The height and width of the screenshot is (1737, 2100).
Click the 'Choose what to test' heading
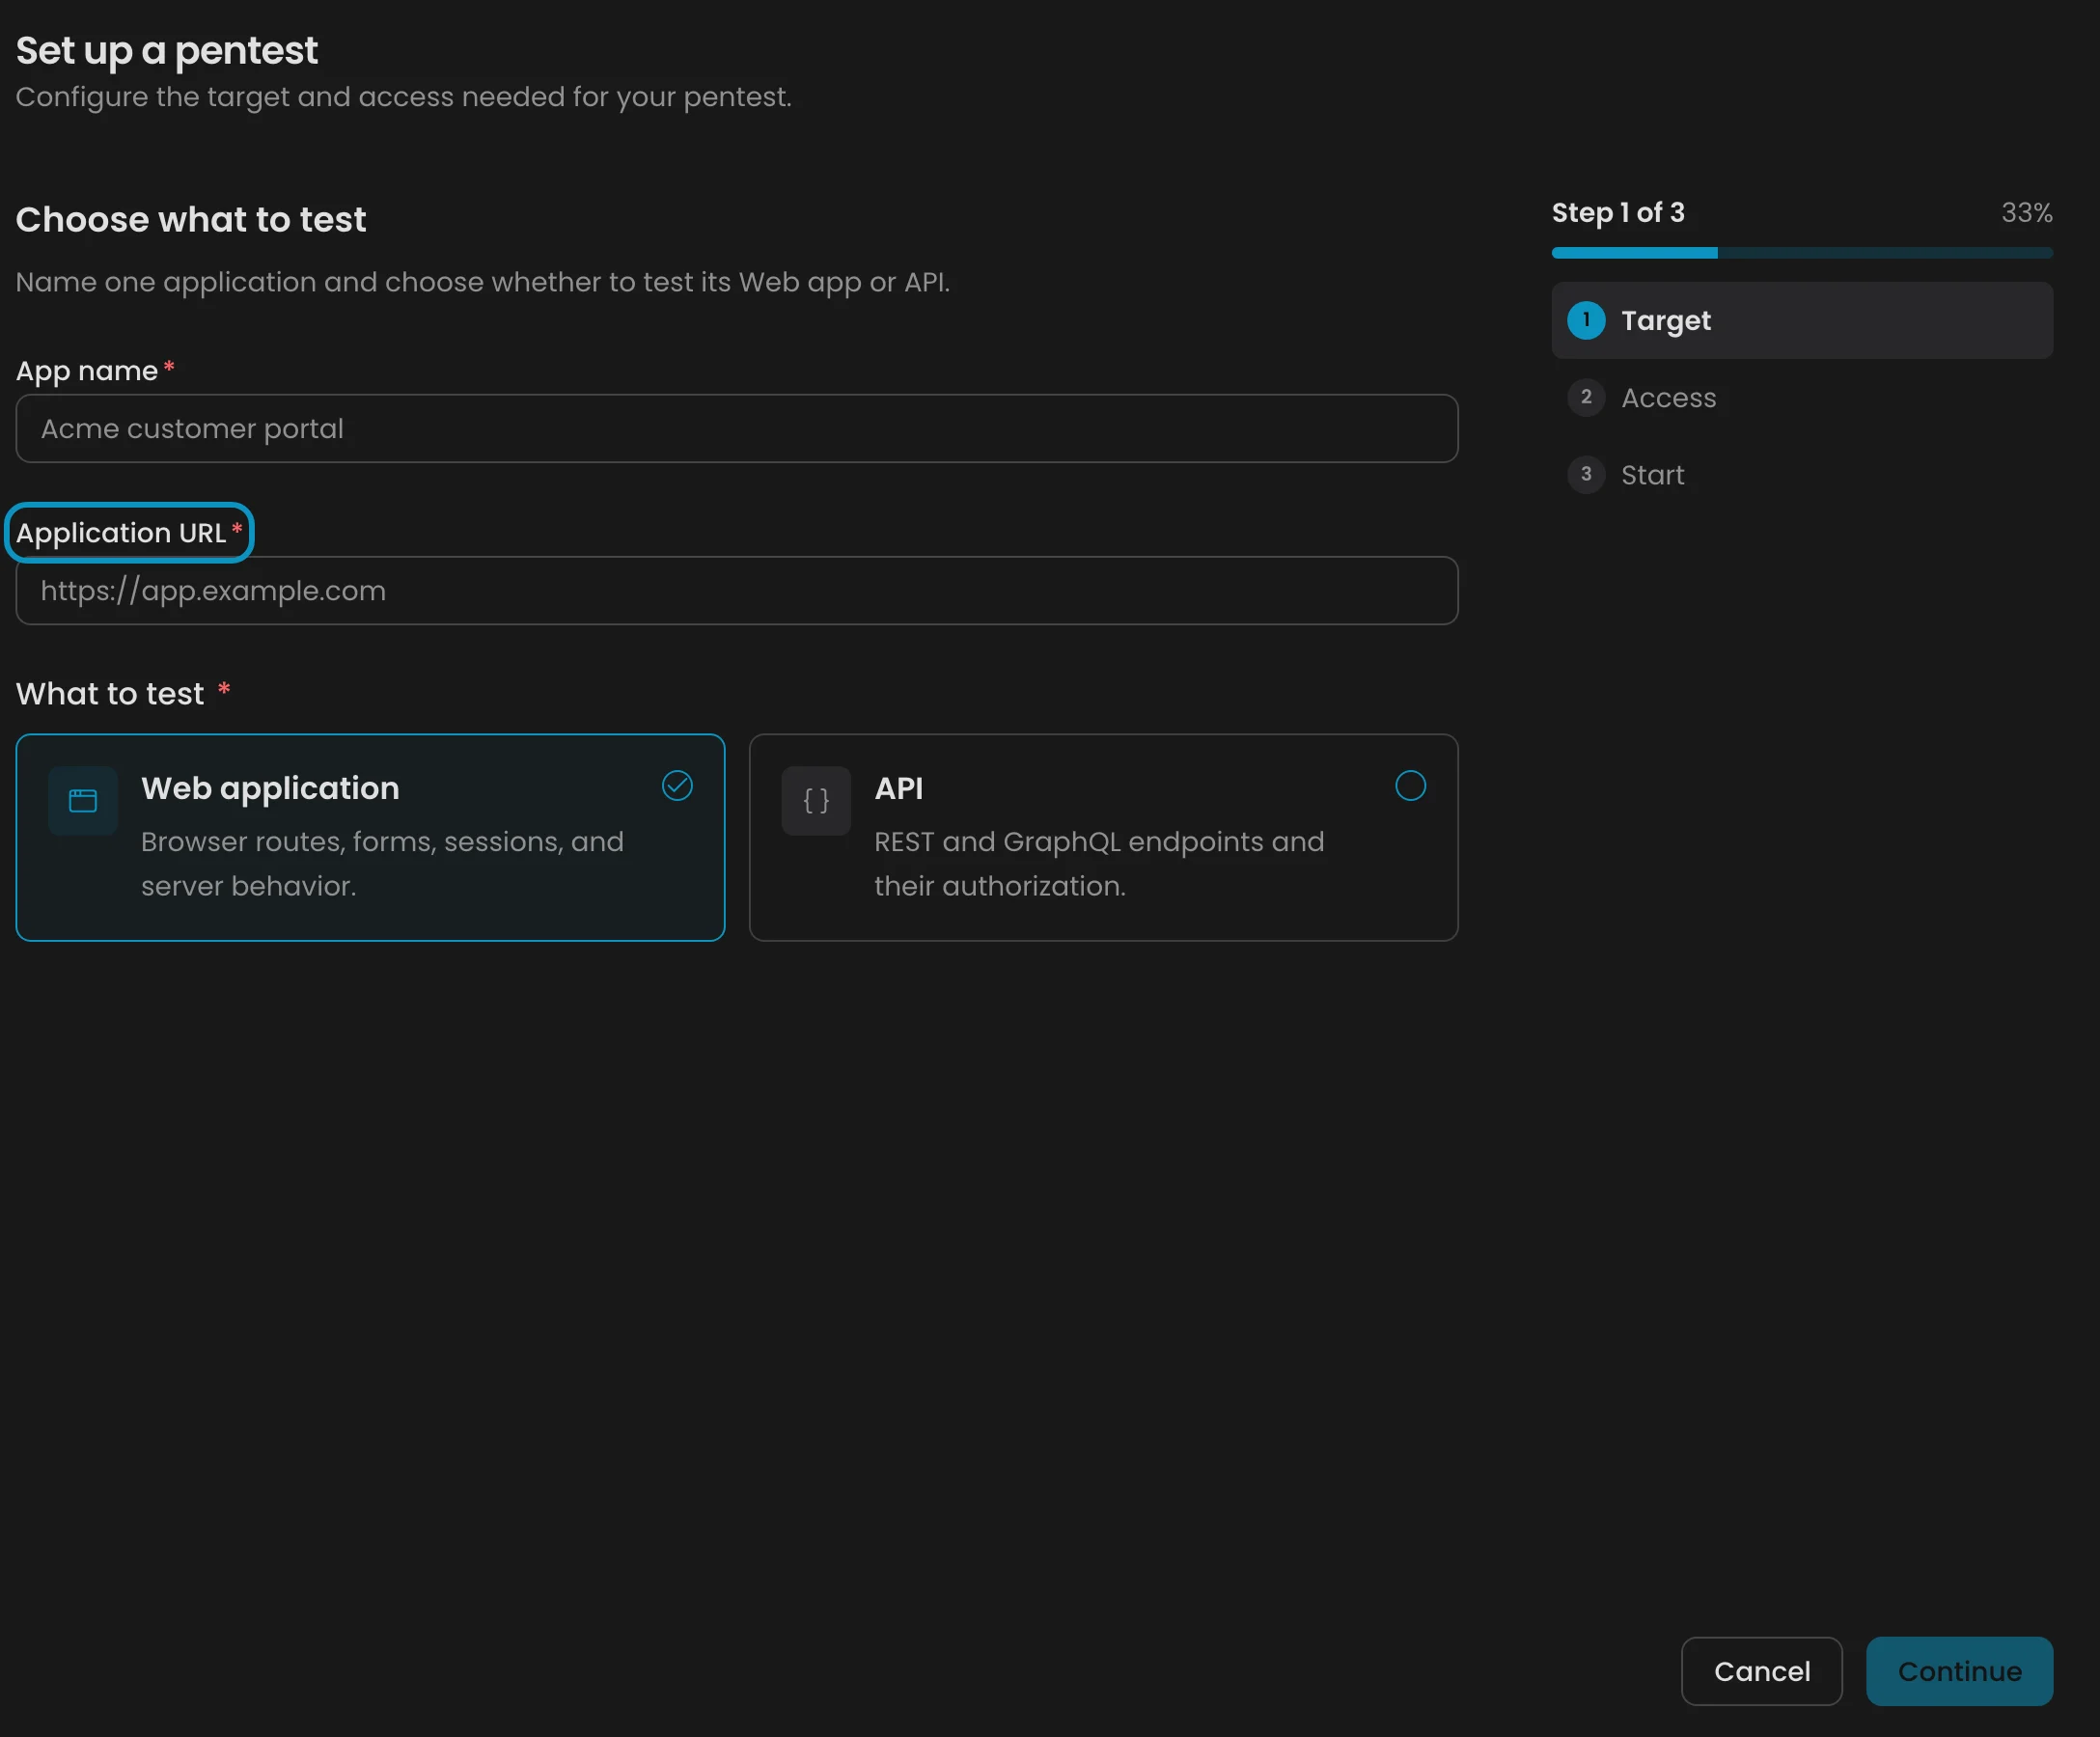(191, 220)
